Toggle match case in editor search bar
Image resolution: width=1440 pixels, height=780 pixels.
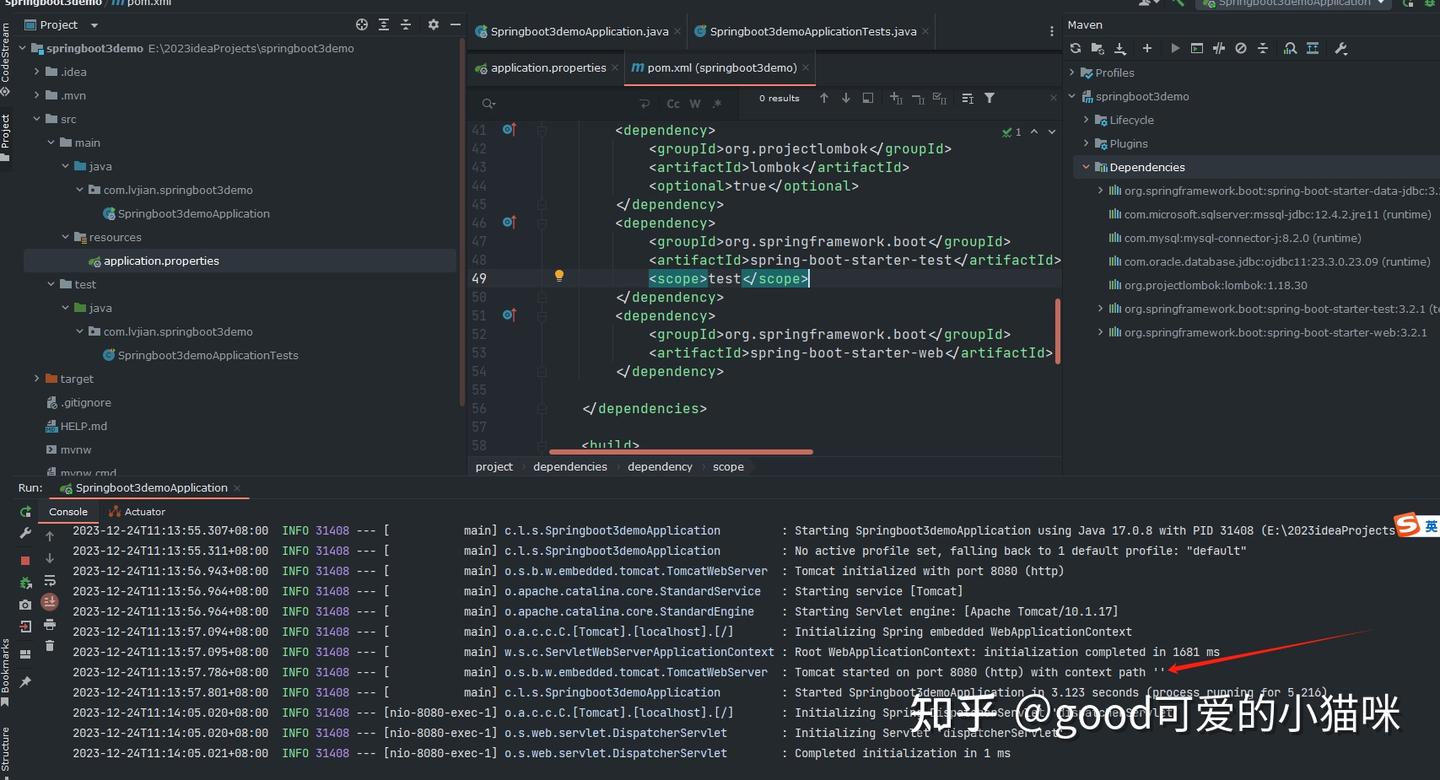click(x=673, y=103)
